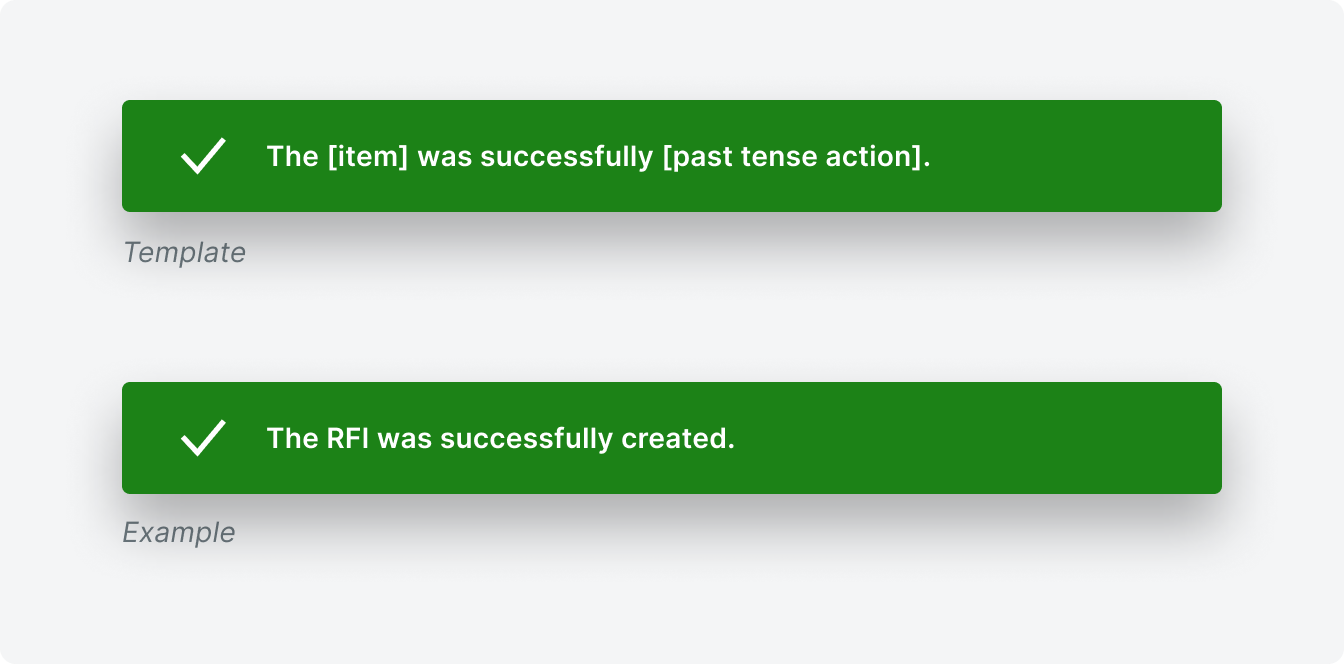Click 'successfully' in the RFI toast message
The width and height of the screenshot is (1344, 664).
[x=526, y=439]
